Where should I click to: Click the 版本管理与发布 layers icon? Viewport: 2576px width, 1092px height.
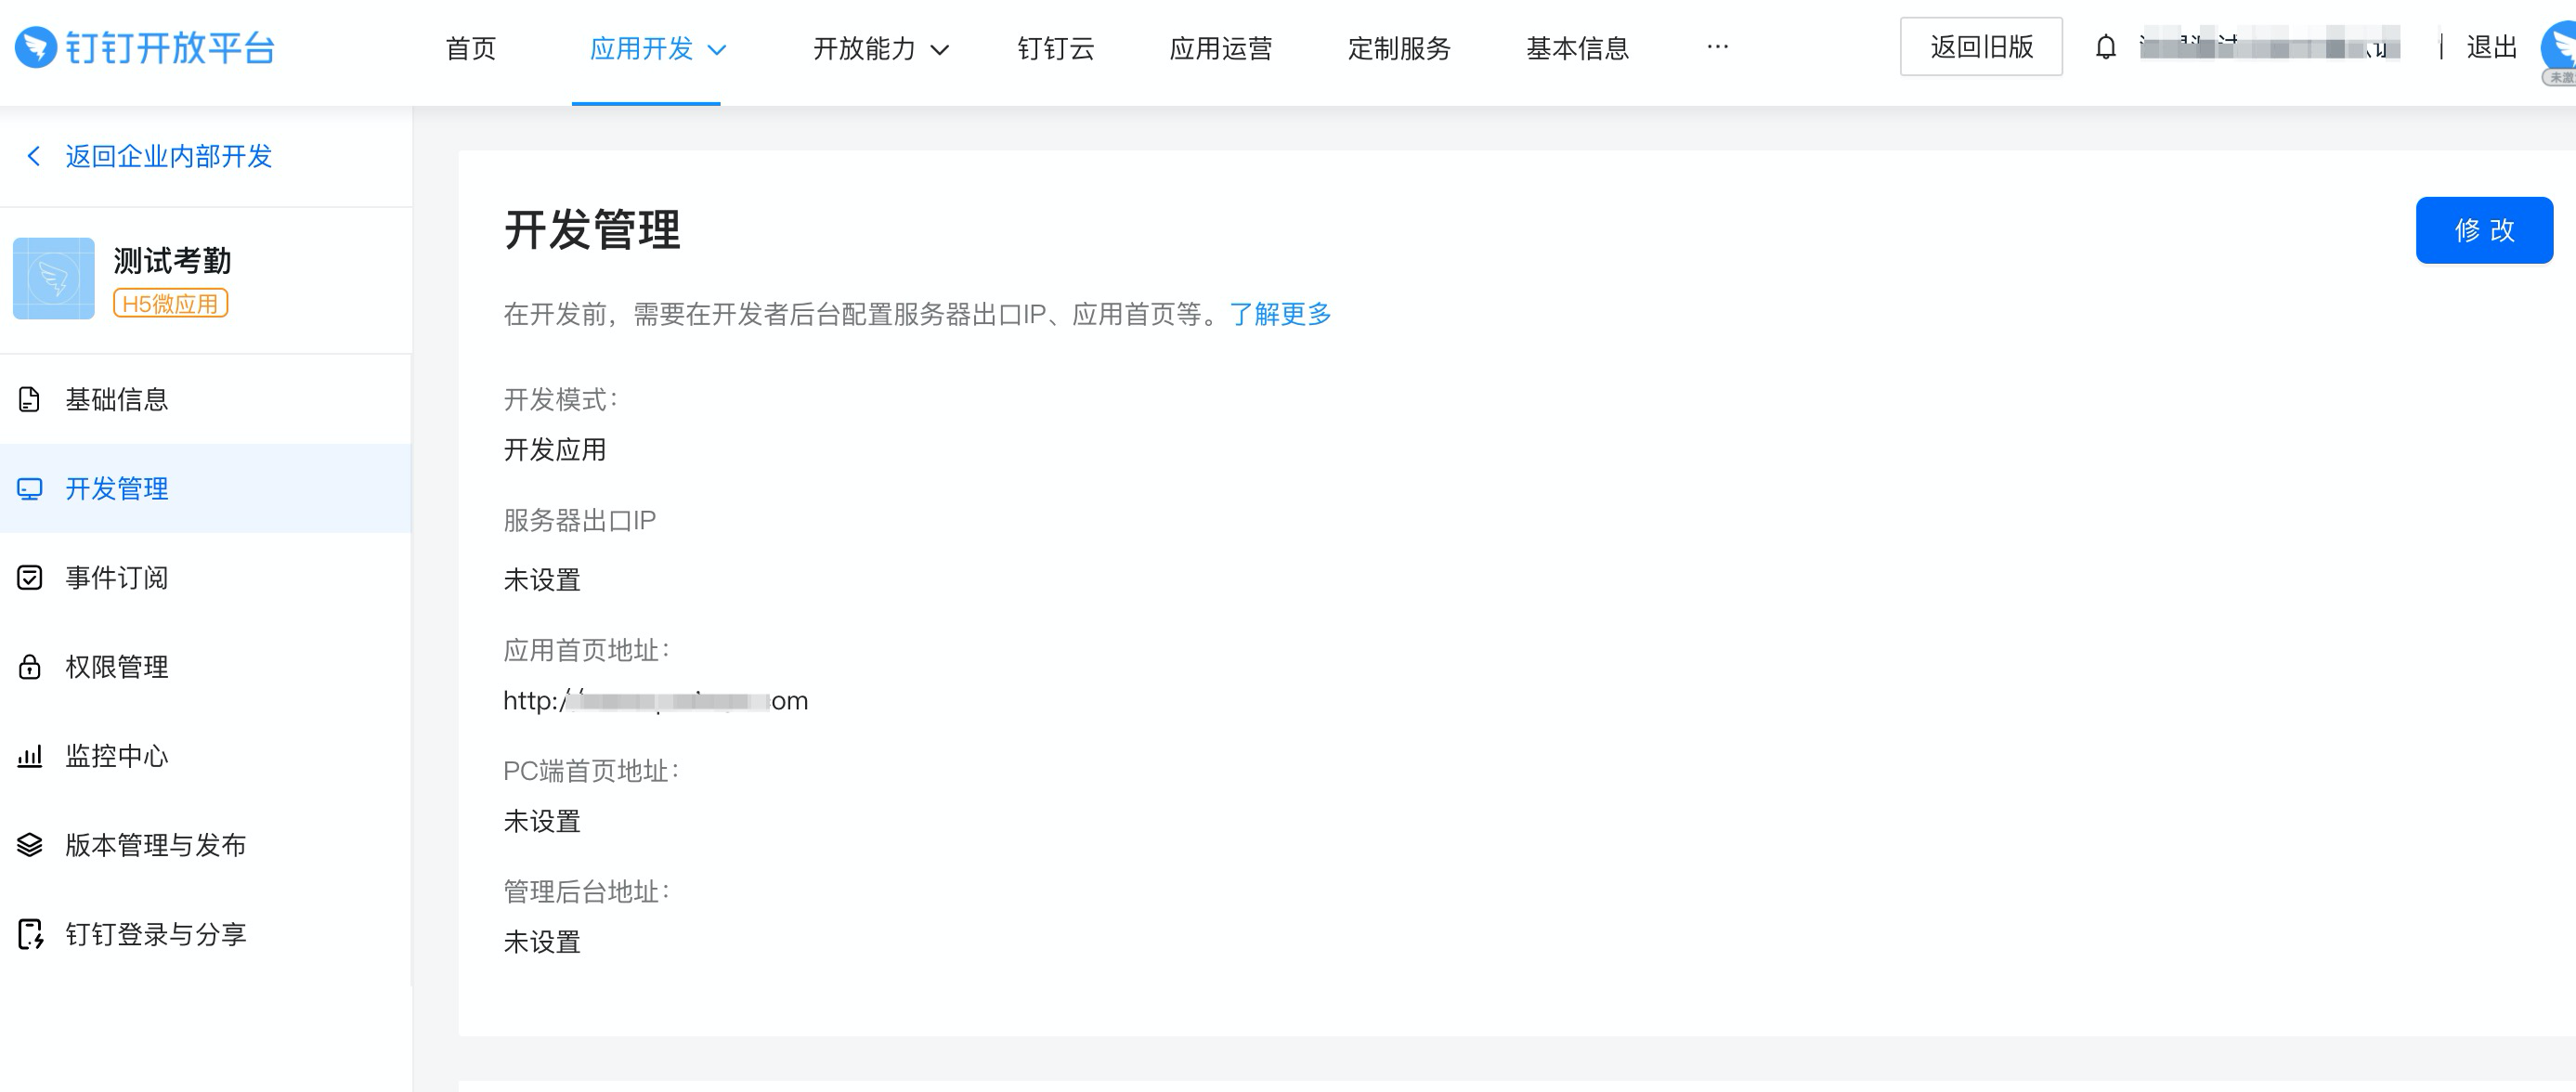pos(30,845)
